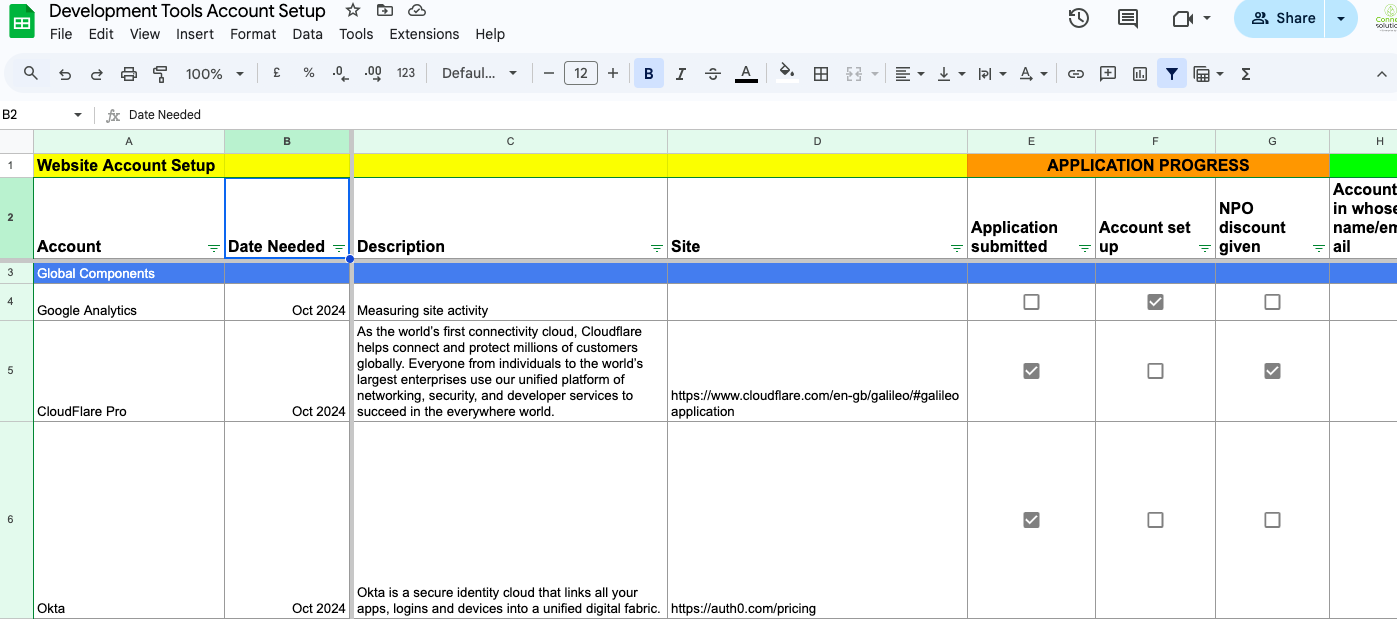Image resolution: width=1397 pixels, height=619 pixels.
Task: Select the borders icon in toolbar
Action: [x=821, y=74]
